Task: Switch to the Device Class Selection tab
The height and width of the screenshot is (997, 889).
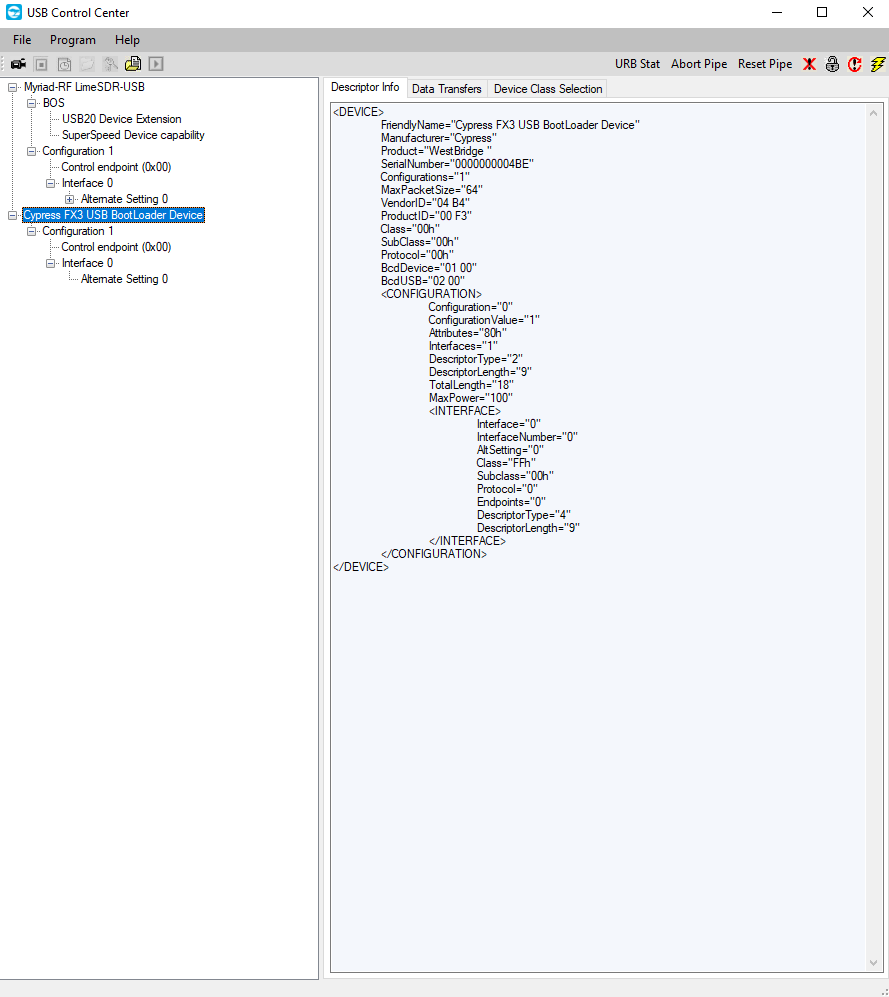Action: [x=548, y=89]
